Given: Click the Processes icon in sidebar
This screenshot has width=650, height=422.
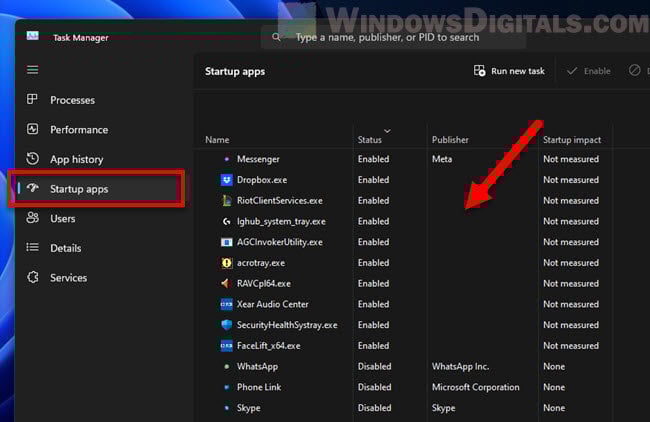Looking at the screenshot, I should click(x=32, y=99).
